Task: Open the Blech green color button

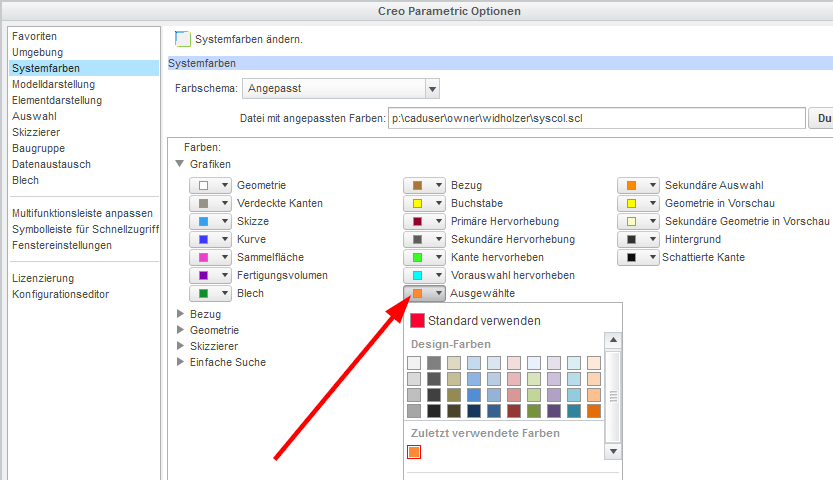Action: pyautogui.click(x=210, y=293)
